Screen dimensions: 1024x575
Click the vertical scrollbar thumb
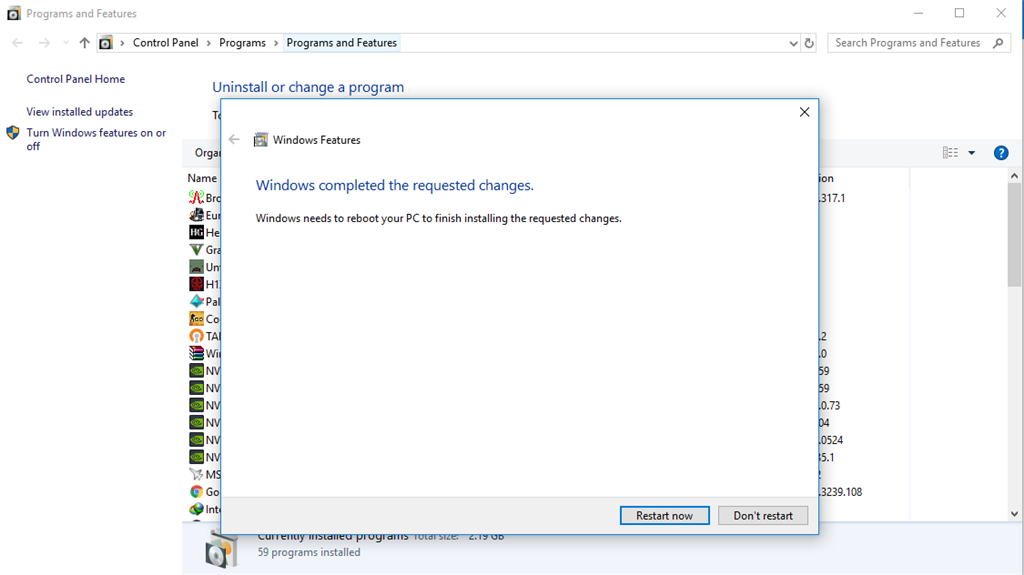tap(1014, 237)
